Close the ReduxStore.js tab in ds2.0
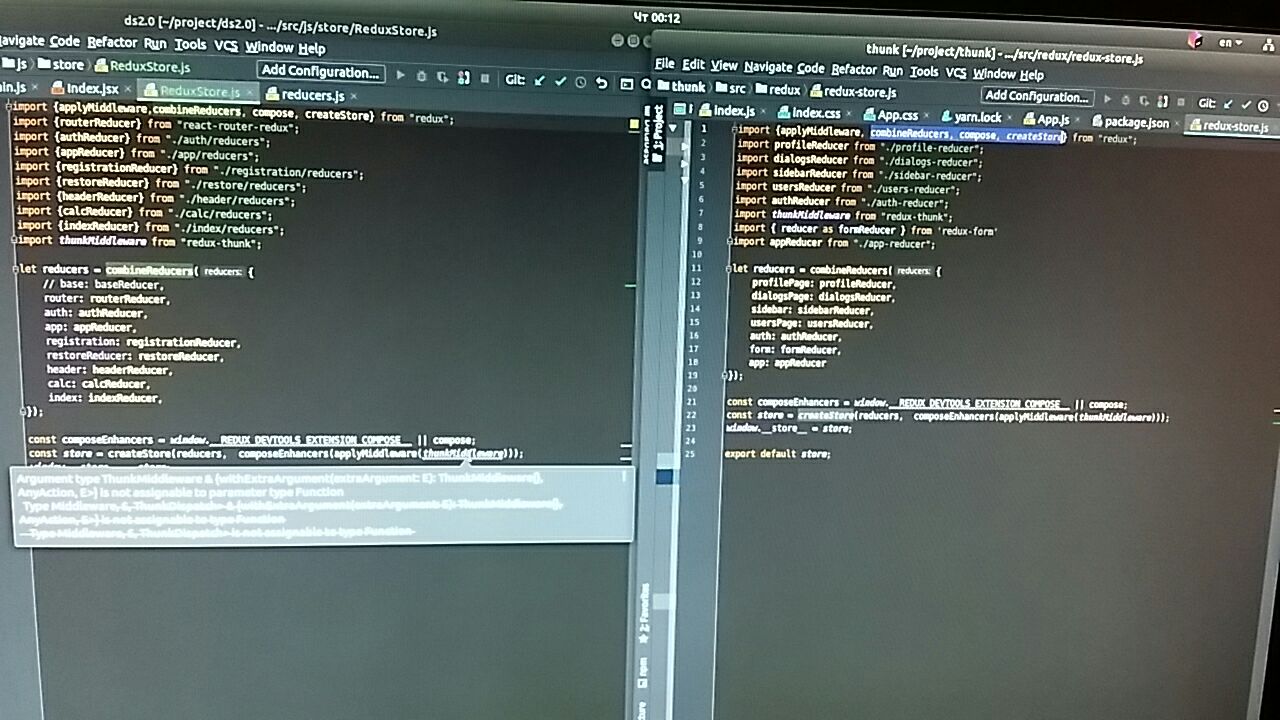1280x720 pixels. pyautogui.click(x=250, y=93)
